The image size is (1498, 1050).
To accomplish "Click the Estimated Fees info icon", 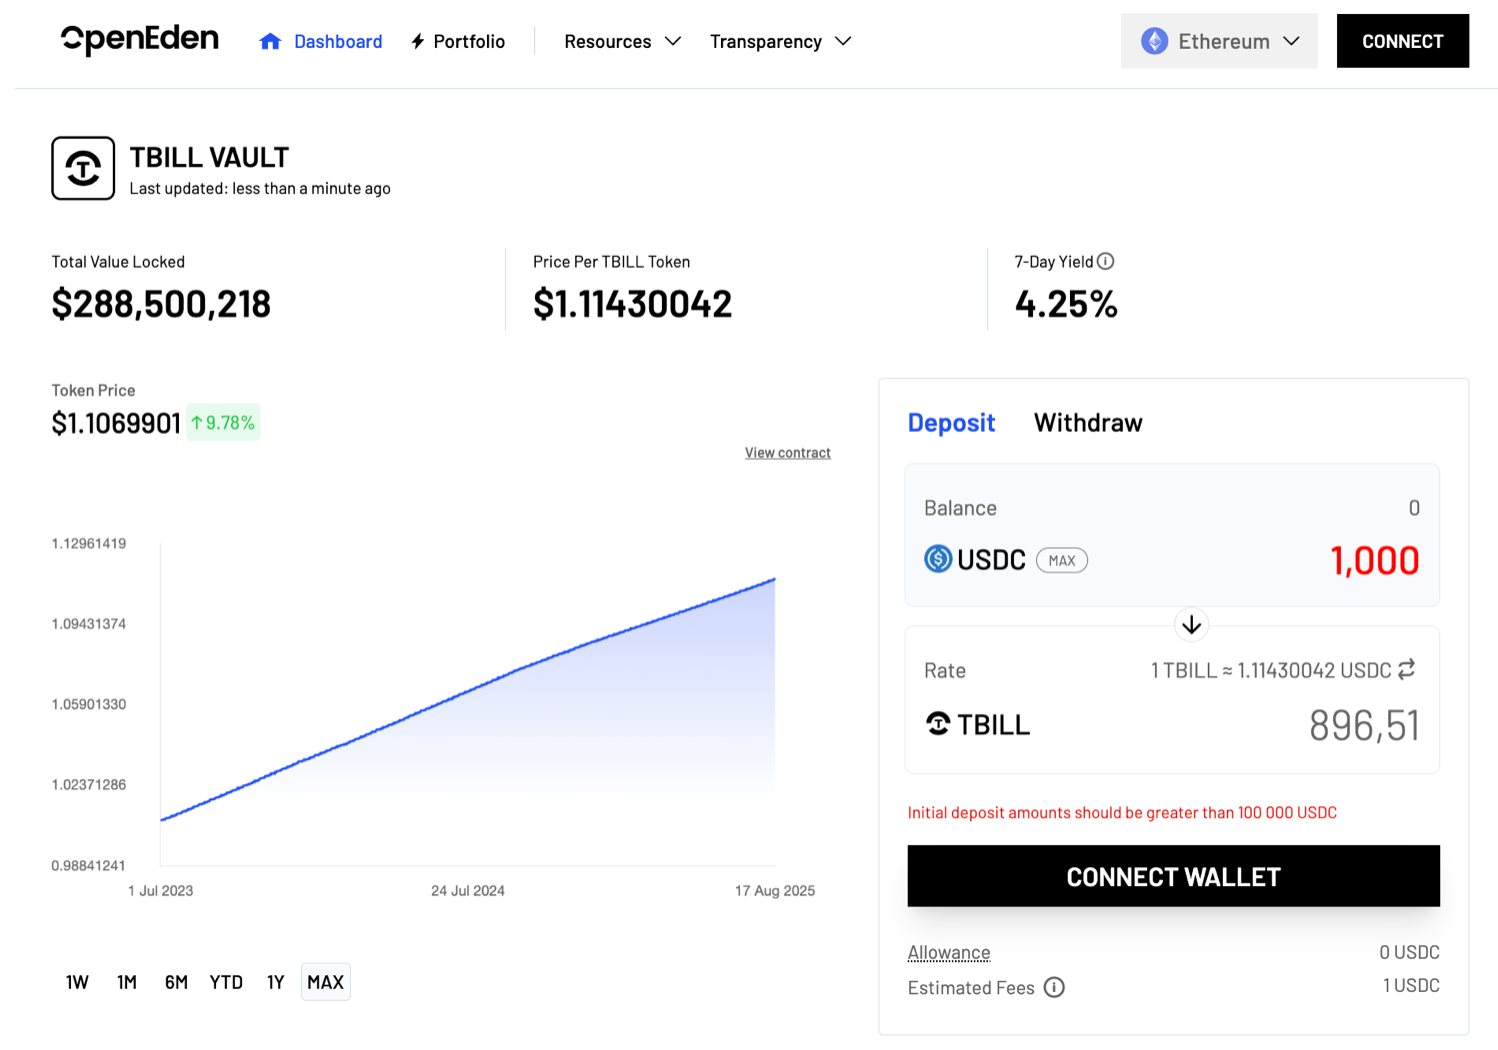I will [1054, 988].
